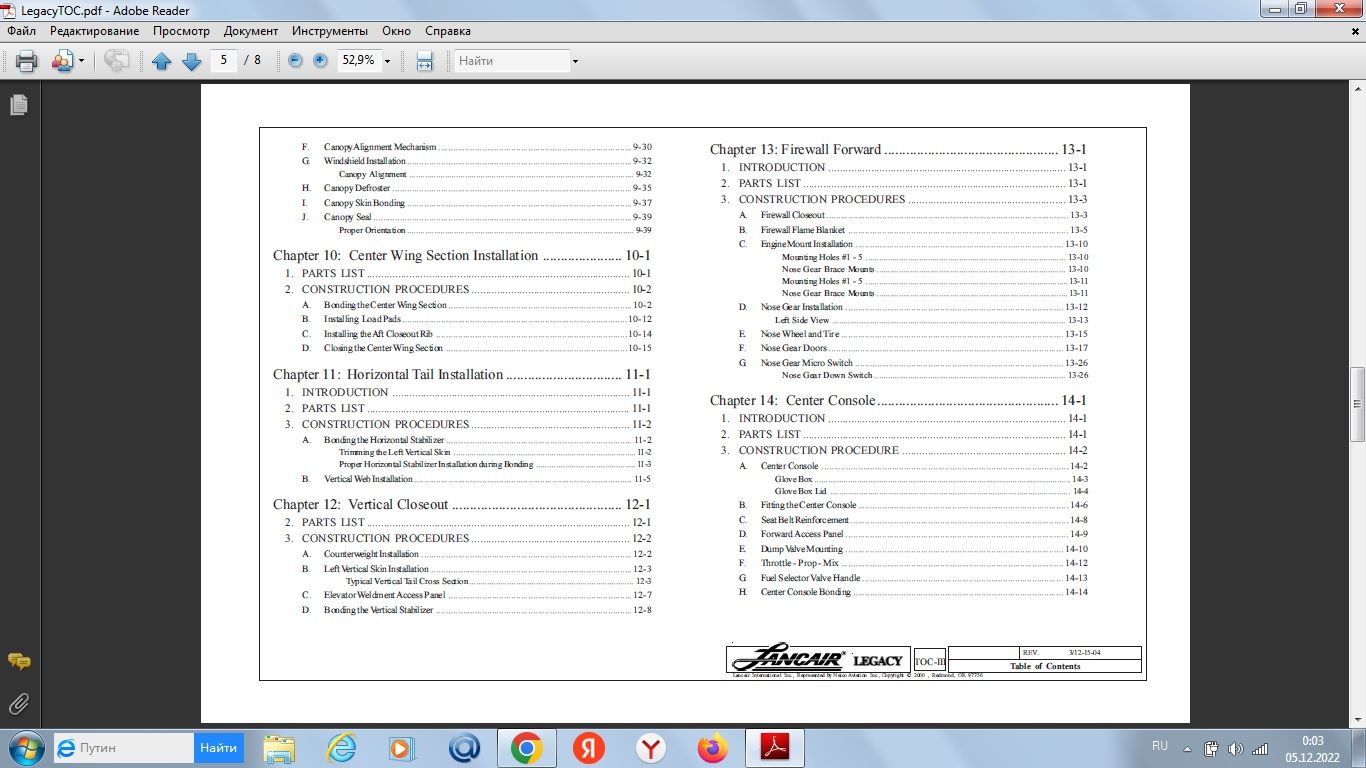The height and width of the screenshot is (768, 1366).
Task: Click the Найти button in taskbar
Action: point(218,747)
